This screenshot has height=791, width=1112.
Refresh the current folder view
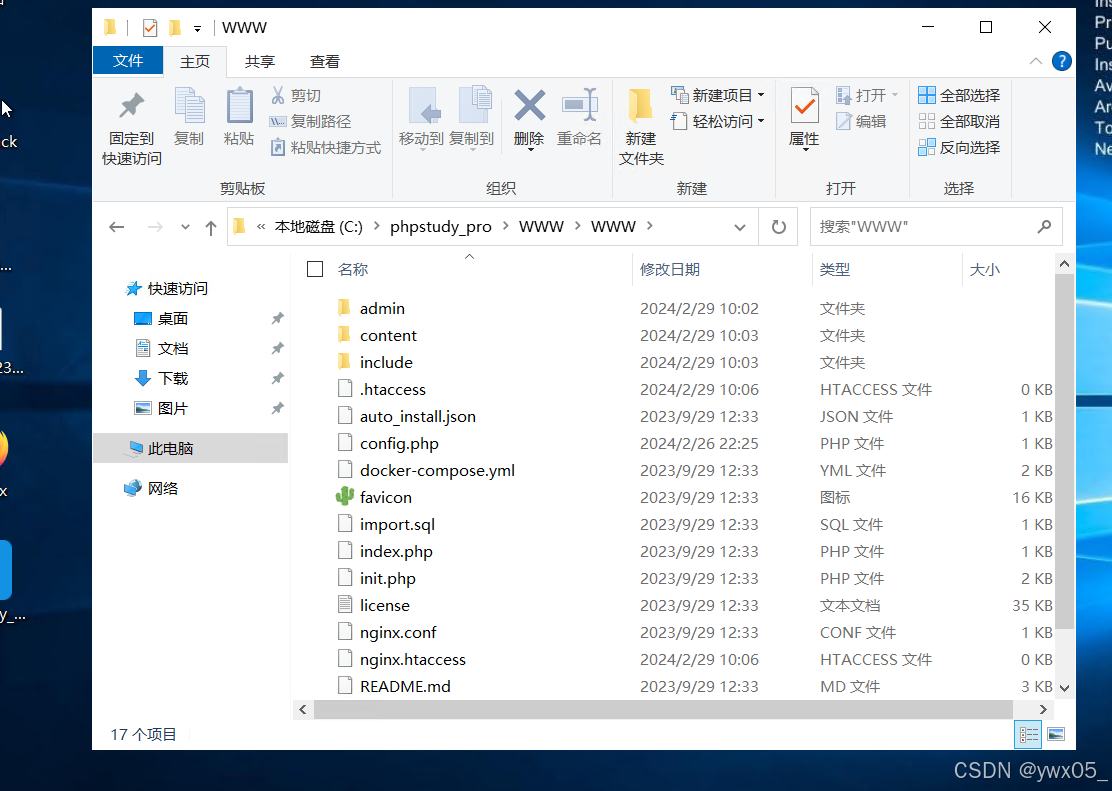click(x=779, y=227)
